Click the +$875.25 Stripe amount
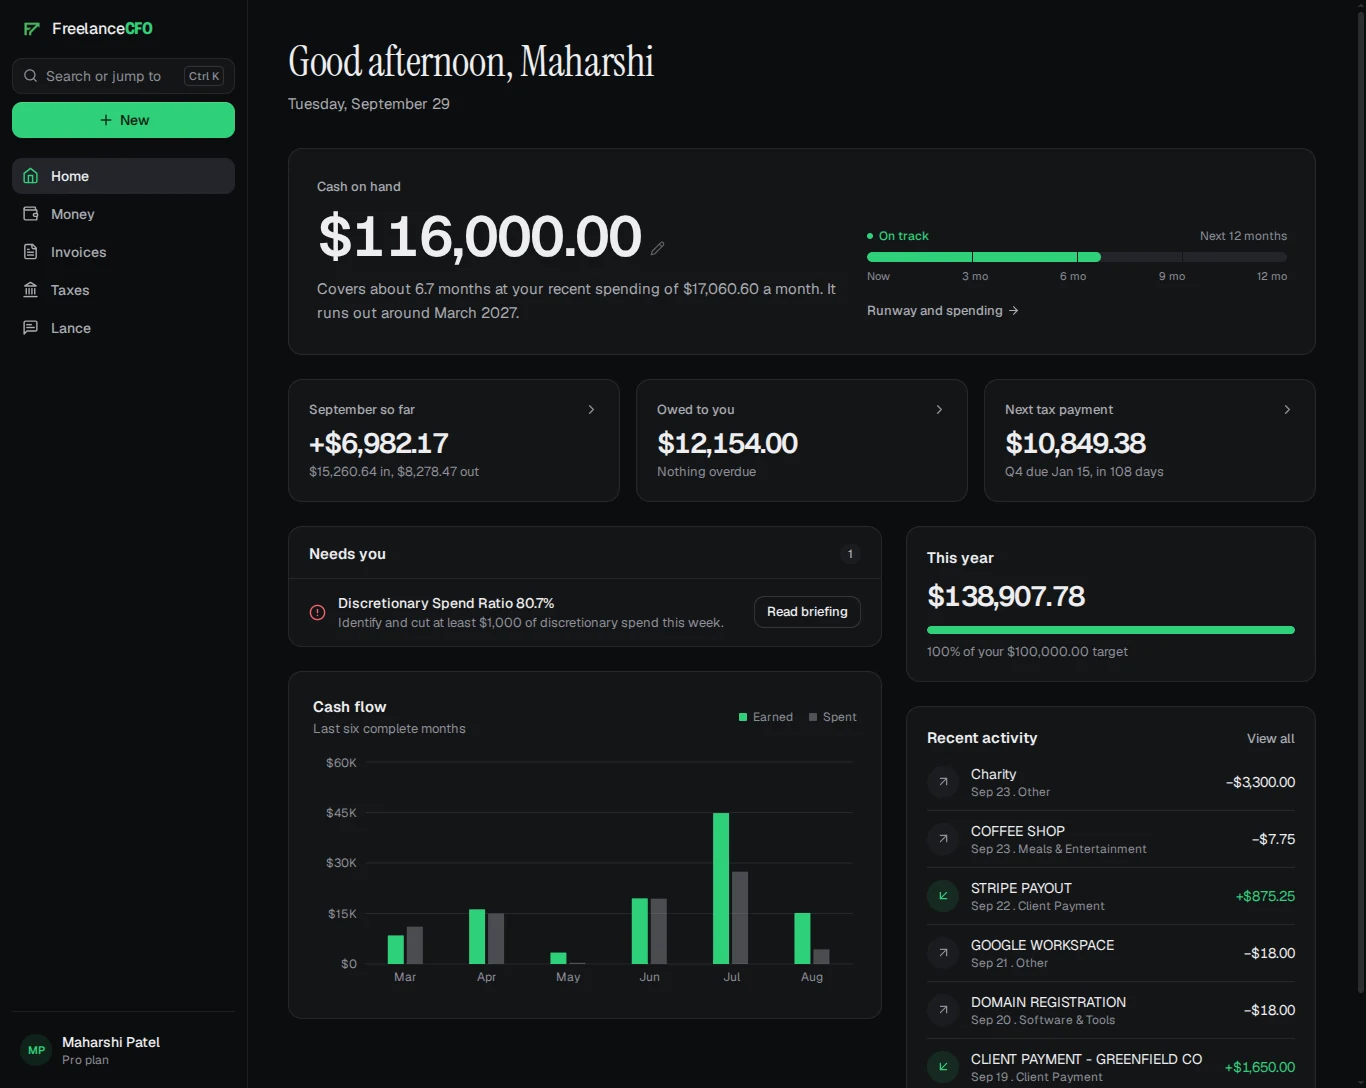Screen dimensions: 1366x1088 (x=1265, y=896)
